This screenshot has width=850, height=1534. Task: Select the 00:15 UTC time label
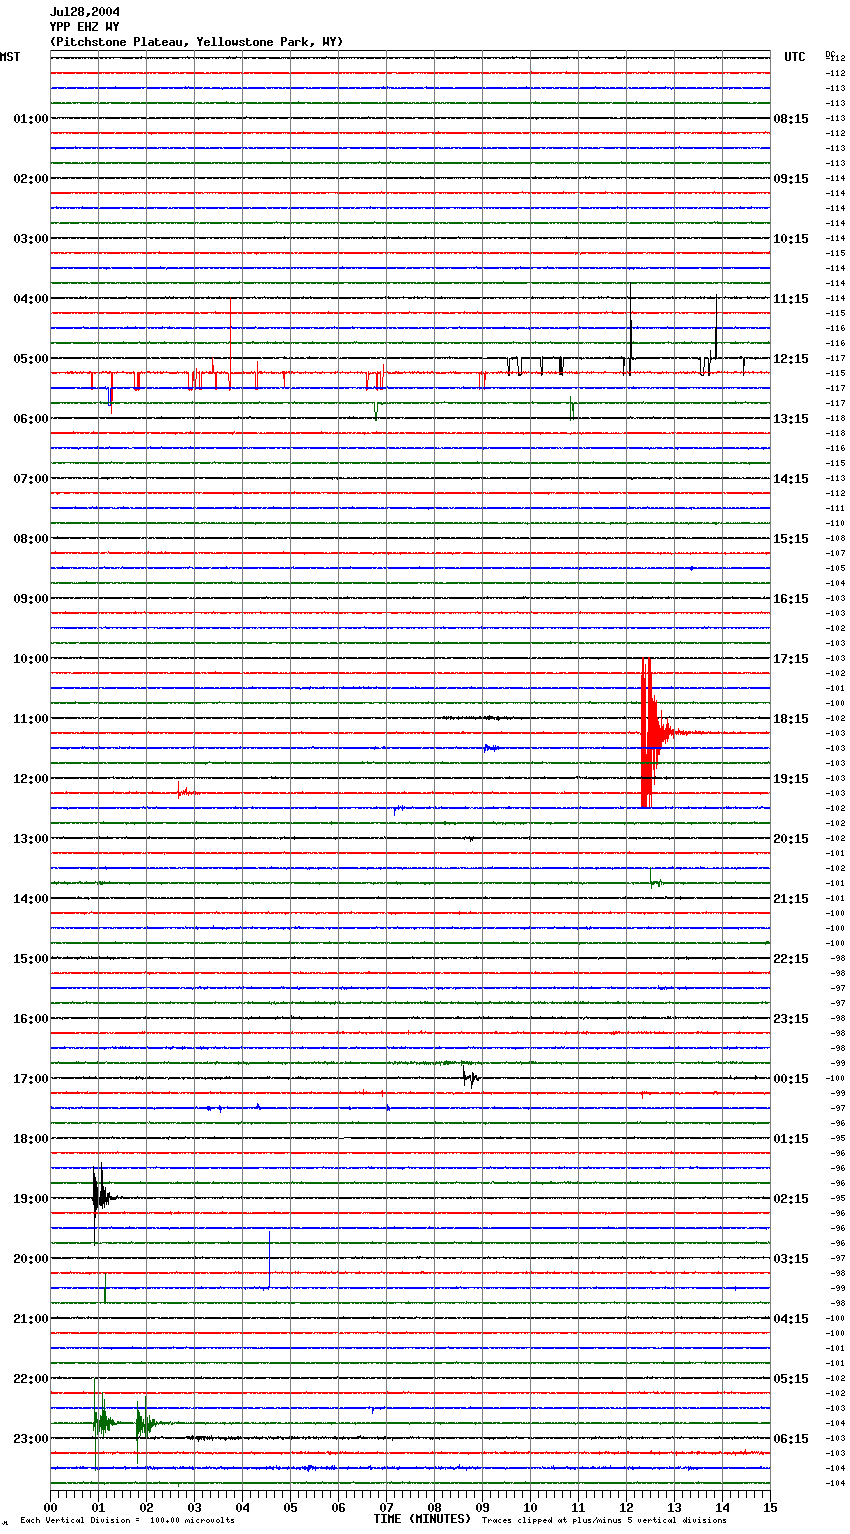791,1079
